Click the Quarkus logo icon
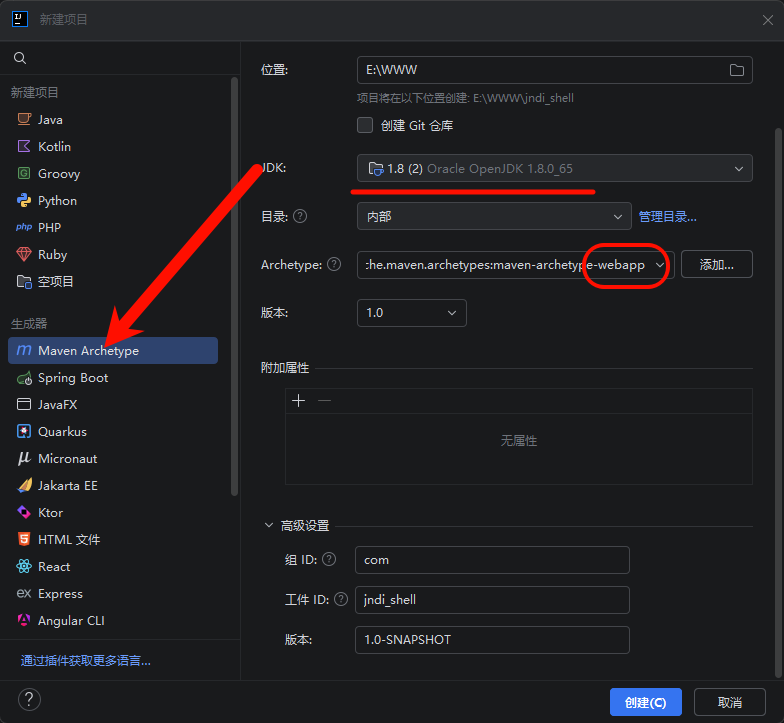This screenshot has width=784, height=723. [24, 431]
